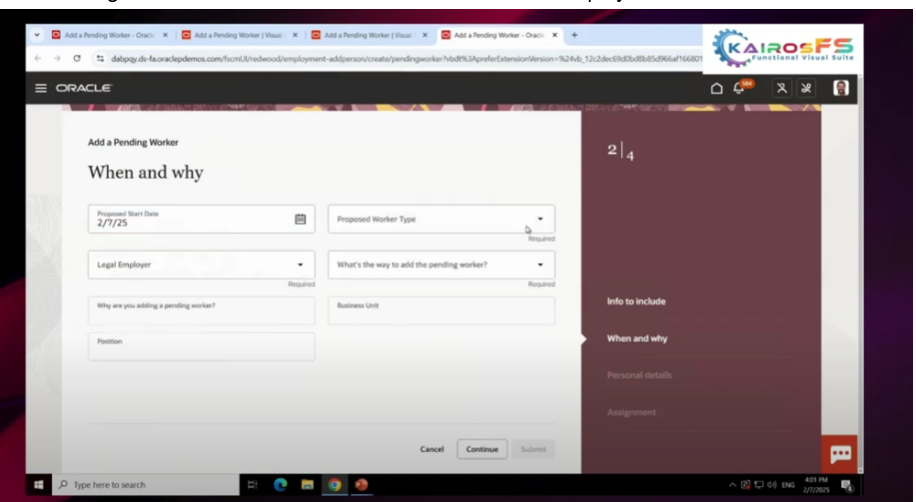Click the Cancel button
The image size is (916, 502).
pyautogui.click(x=432, y=449)
